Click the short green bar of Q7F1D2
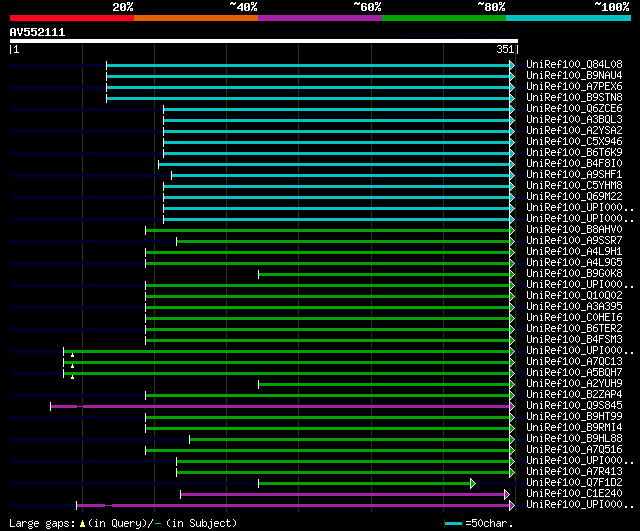This screenshot has height=531, width=640. point(364,484)
